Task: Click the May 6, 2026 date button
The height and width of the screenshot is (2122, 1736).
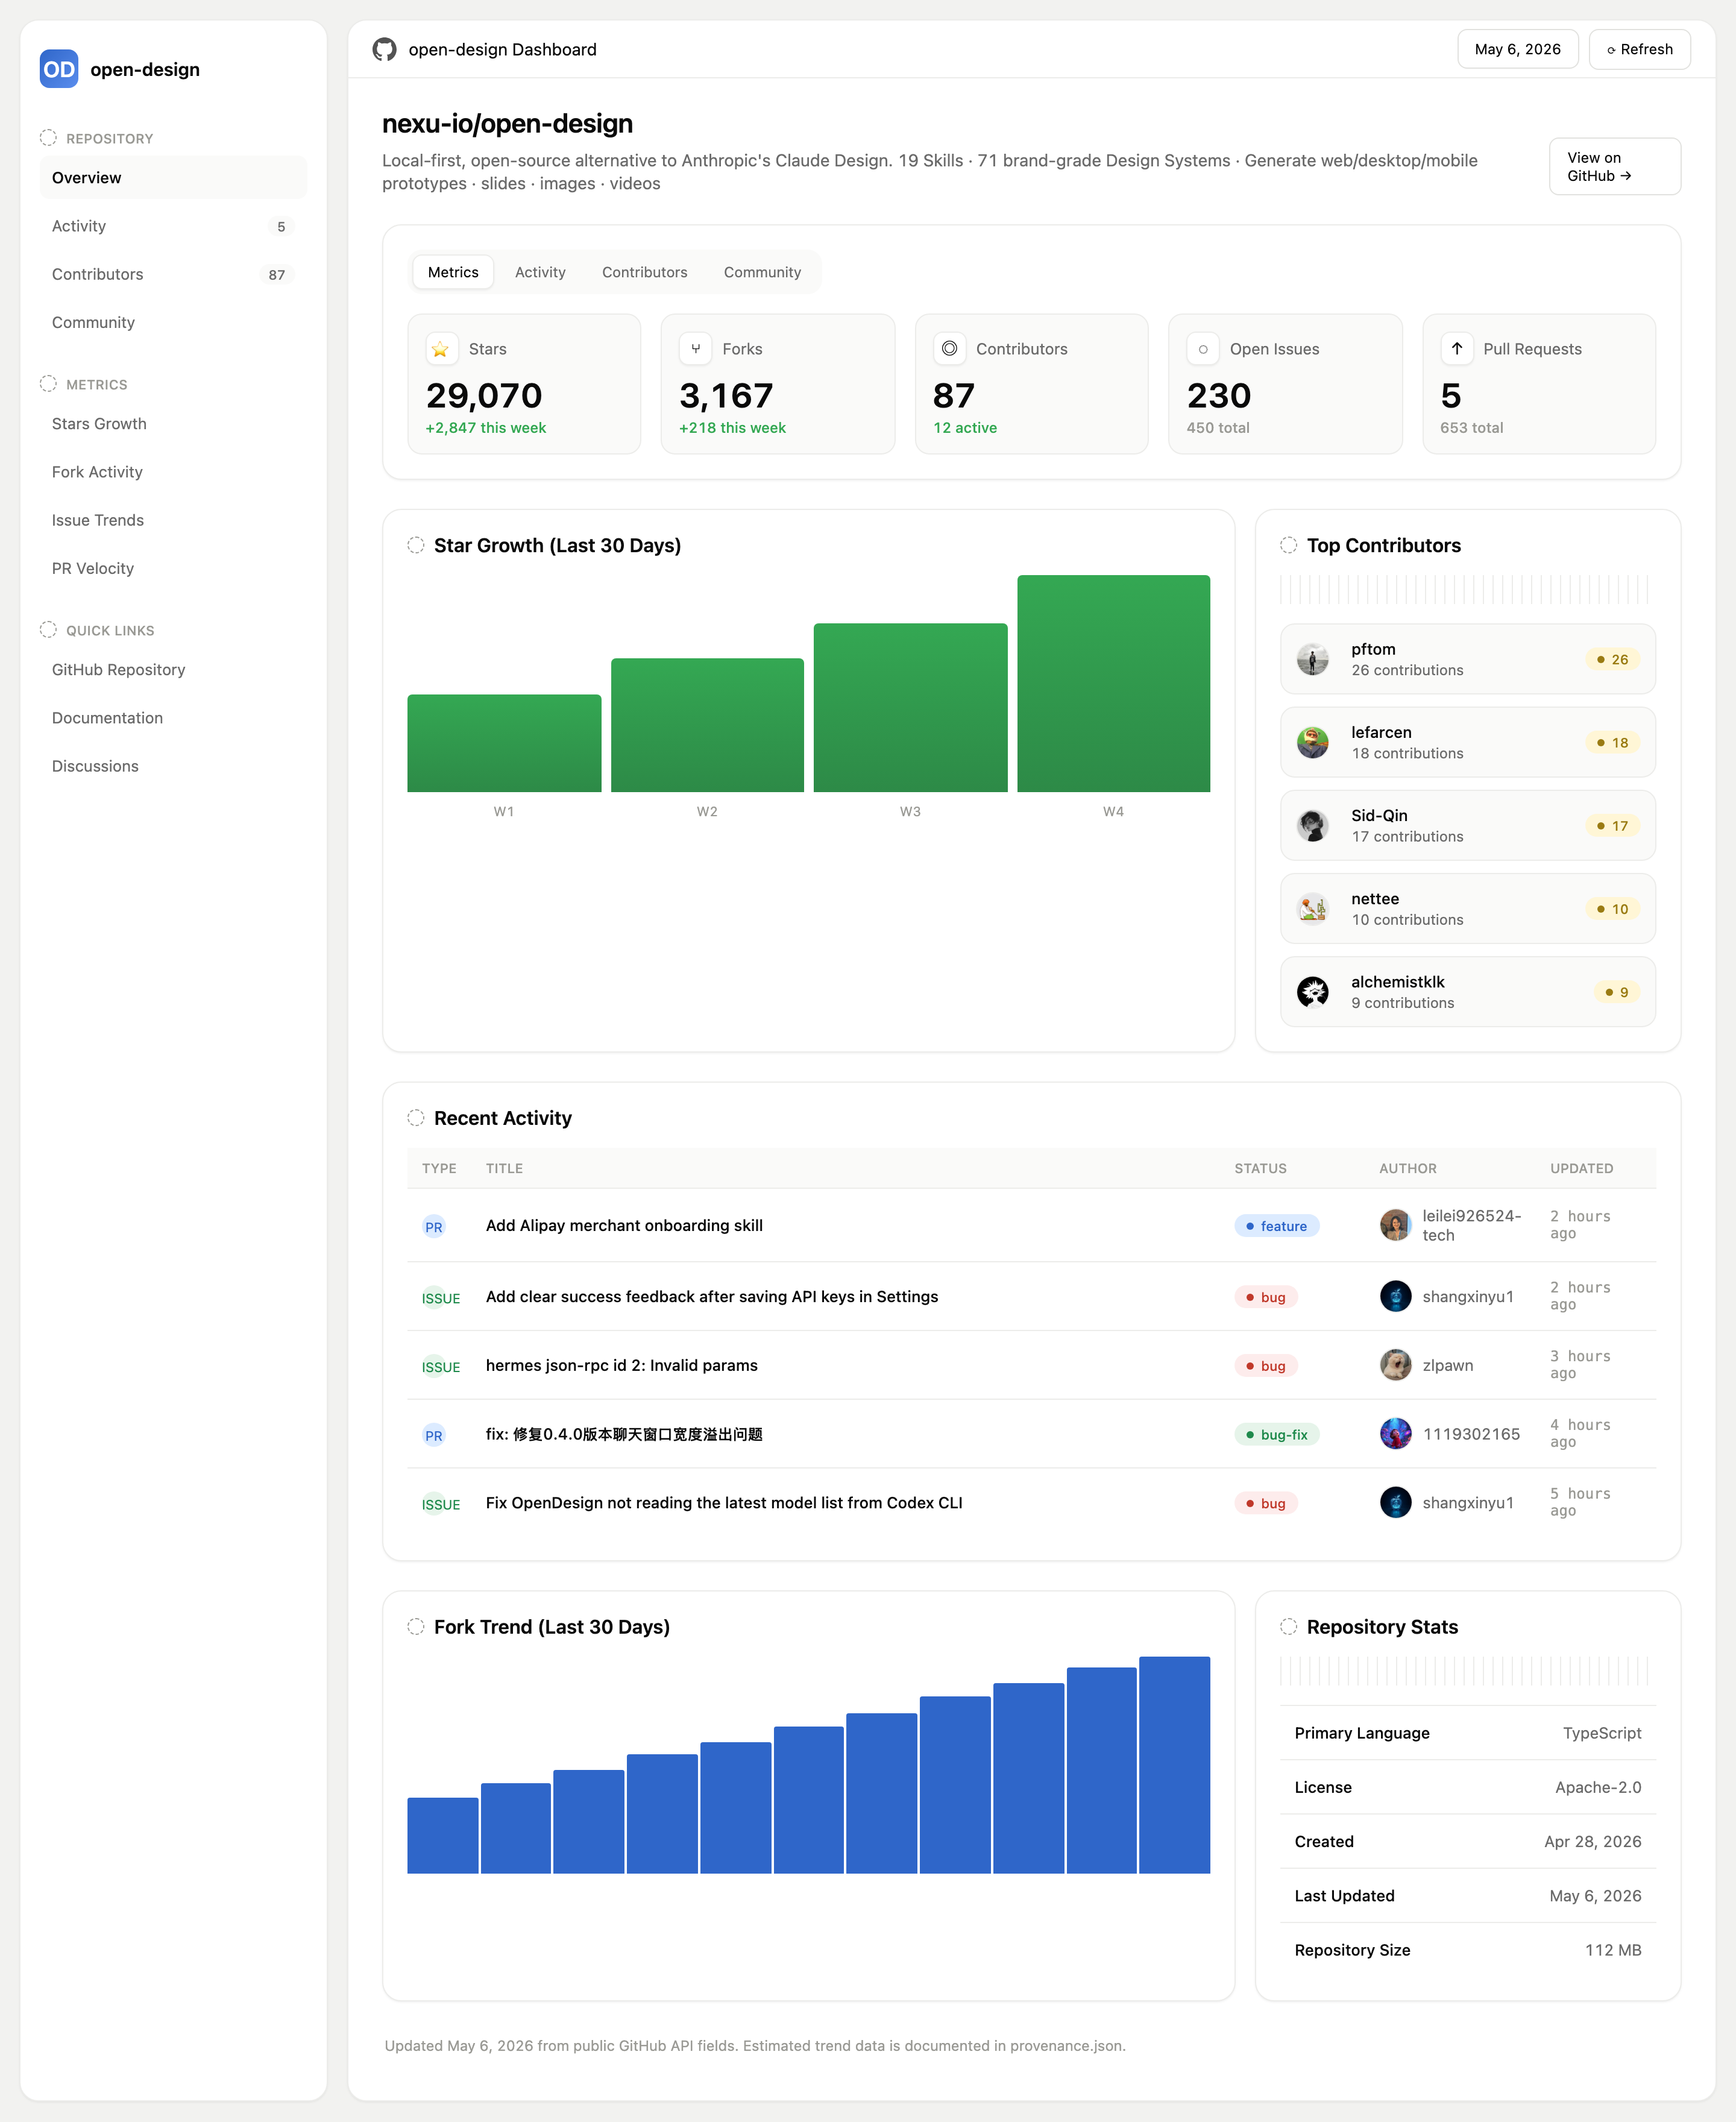Action: click(1517, 49)
